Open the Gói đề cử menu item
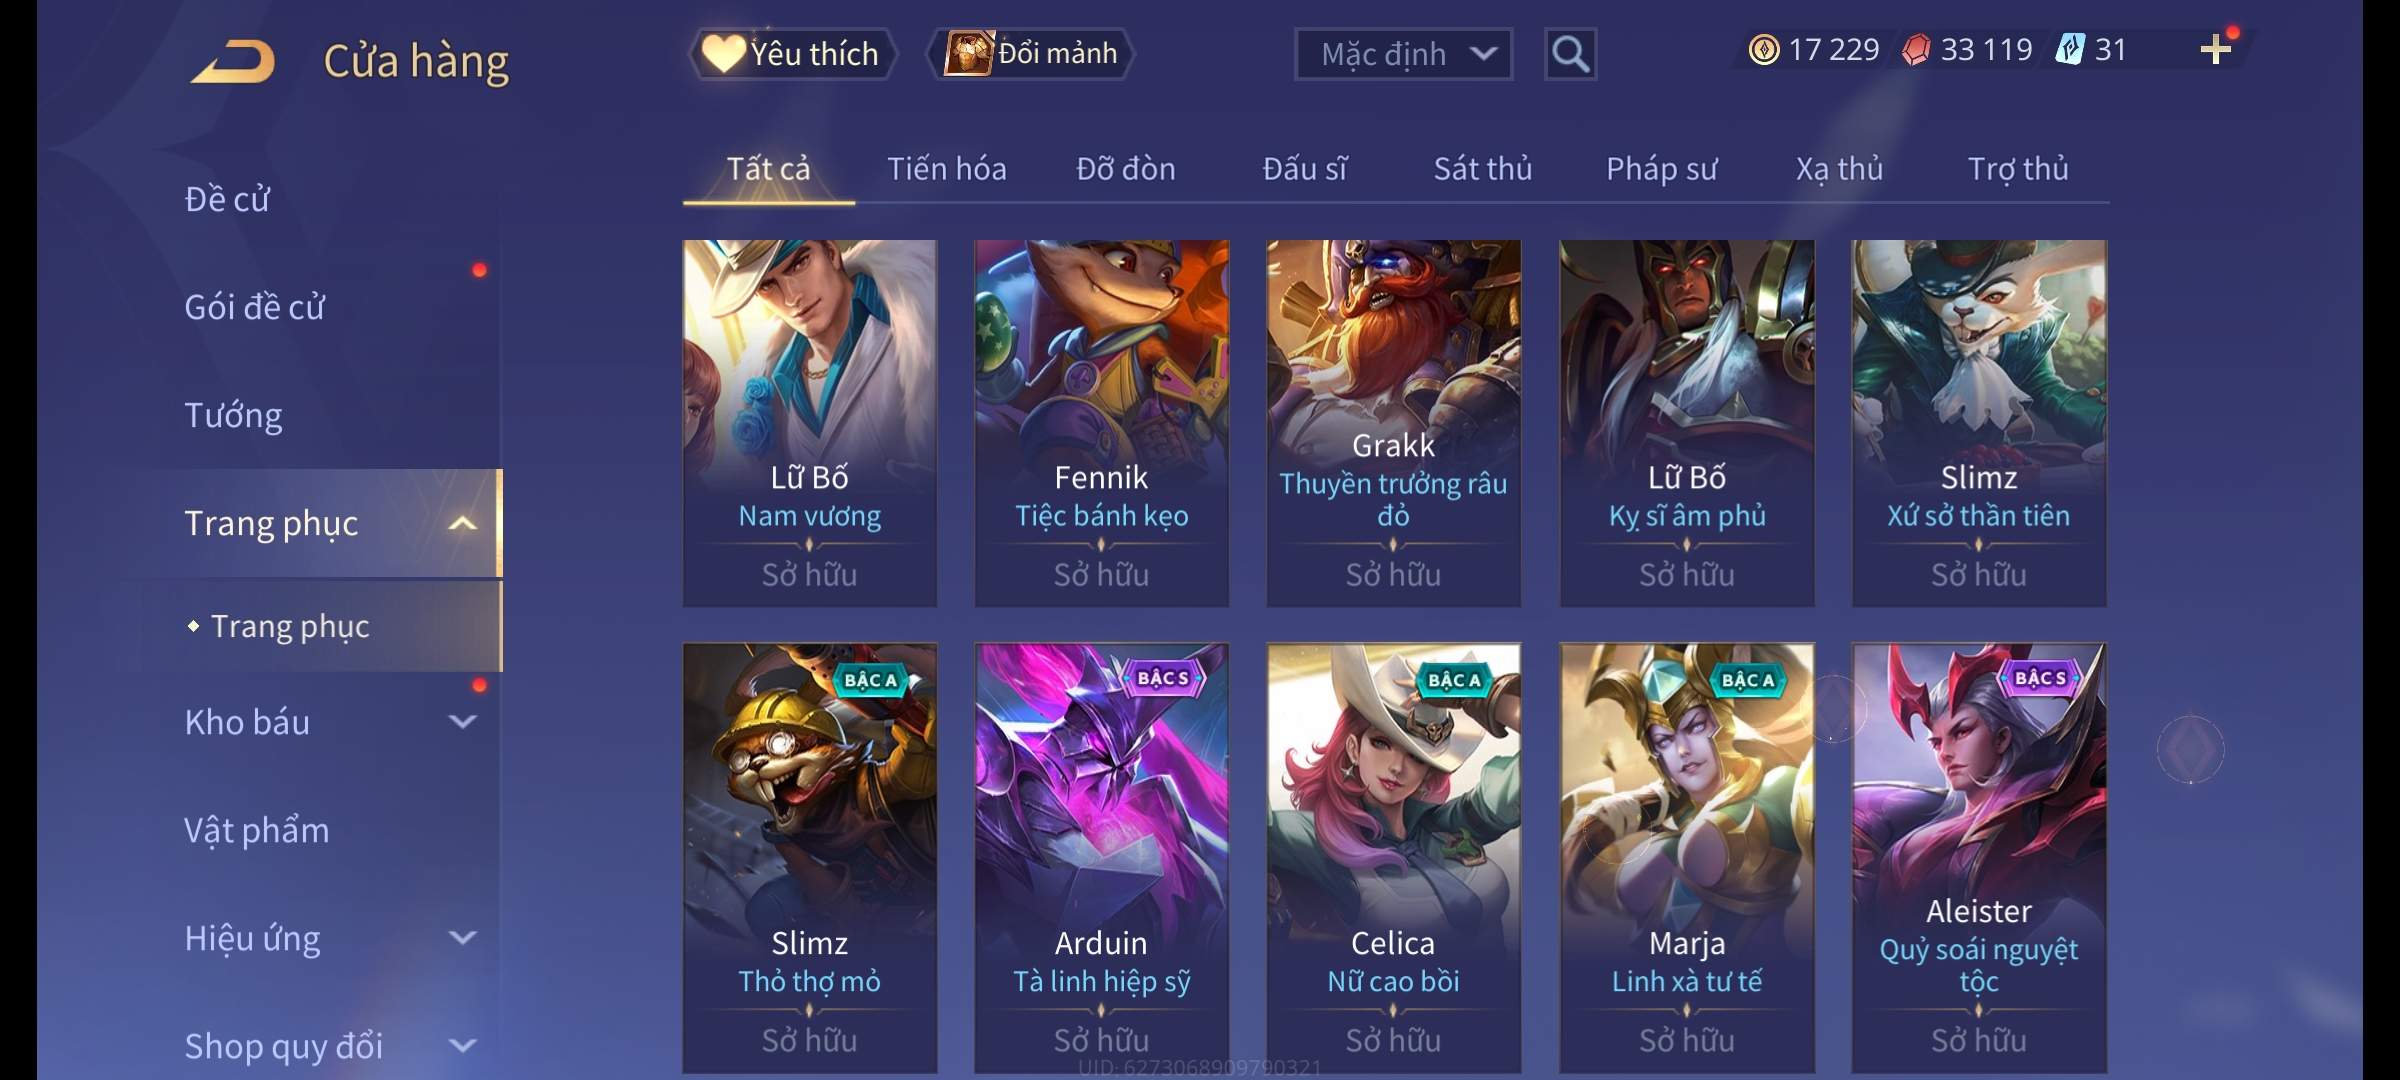The height and width of the screenshot is (1080, 2400). pyautogui.click(x=254, y=307)
